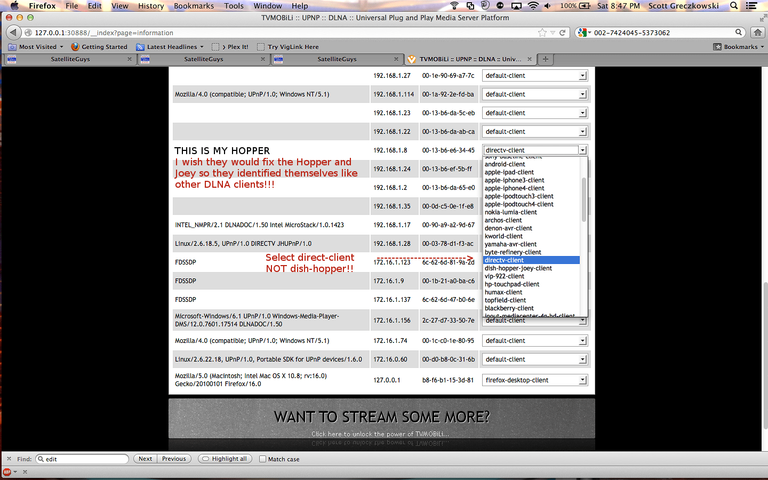Pick blackberry-client from the dropdown list
This screenshot has width=768, height=480.
509,308
